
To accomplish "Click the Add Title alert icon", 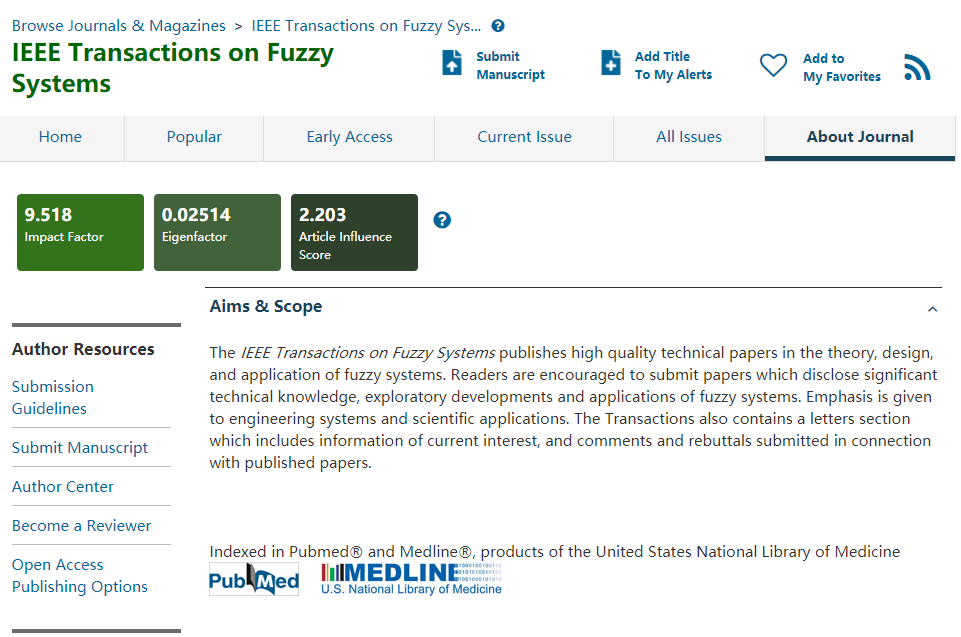I will (x=610, y=63).
